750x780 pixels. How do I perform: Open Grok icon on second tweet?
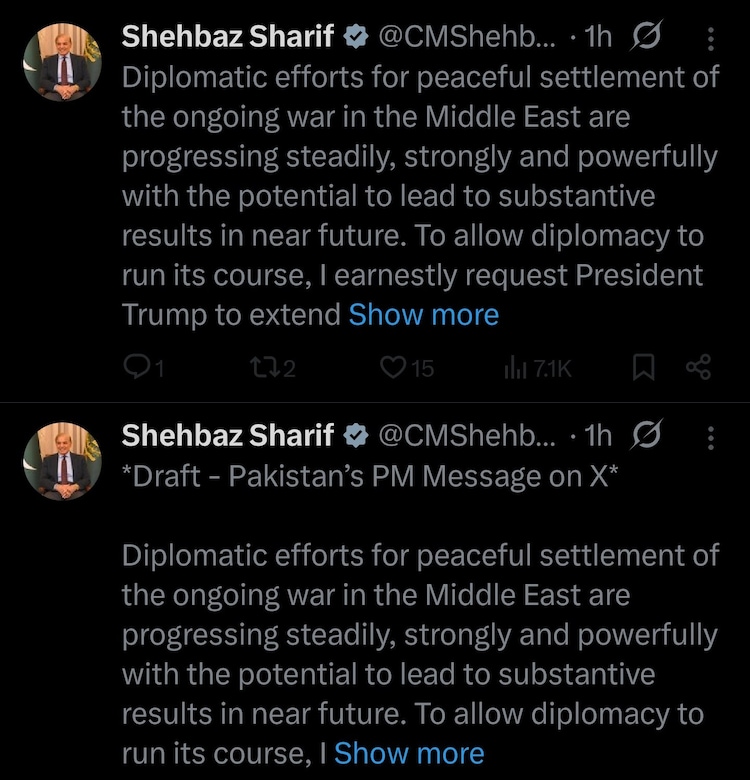[x=648, y=435]
